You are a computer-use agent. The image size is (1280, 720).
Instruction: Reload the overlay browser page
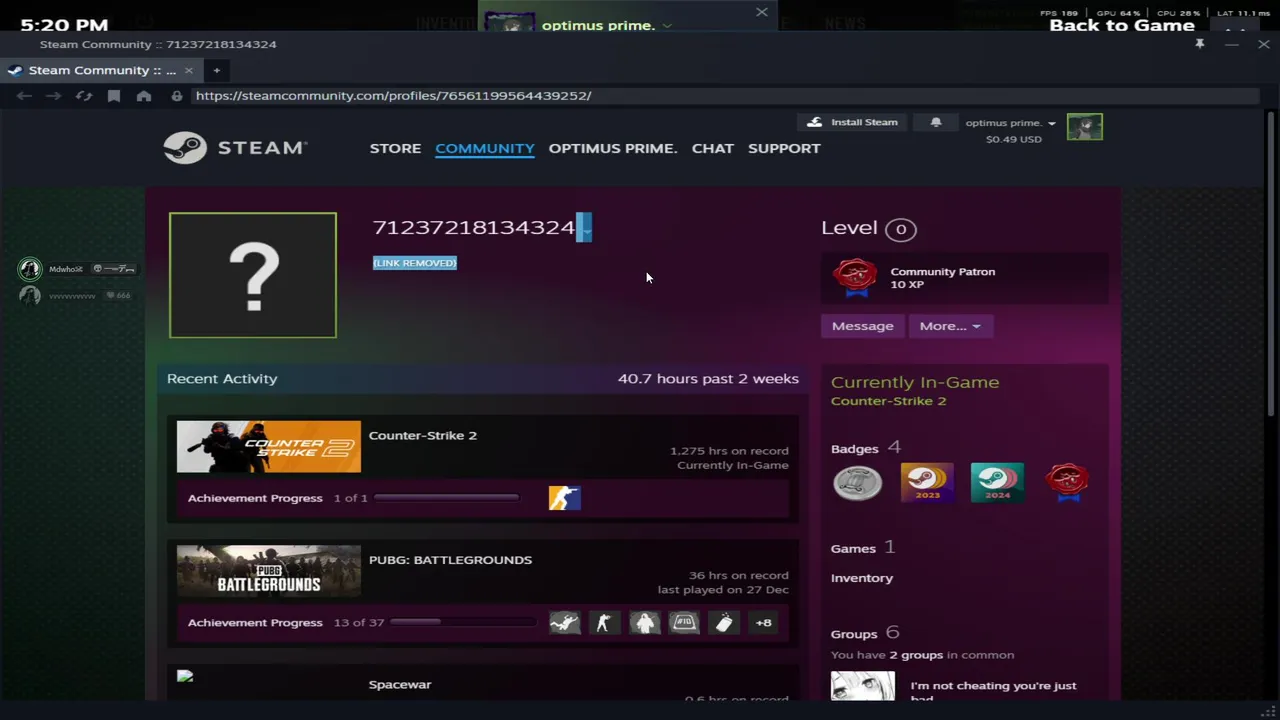point(84,96)
